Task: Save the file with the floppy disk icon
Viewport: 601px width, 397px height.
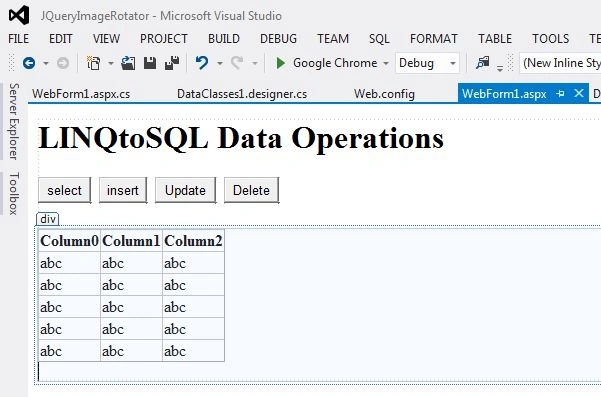Action: coord(150,63)
